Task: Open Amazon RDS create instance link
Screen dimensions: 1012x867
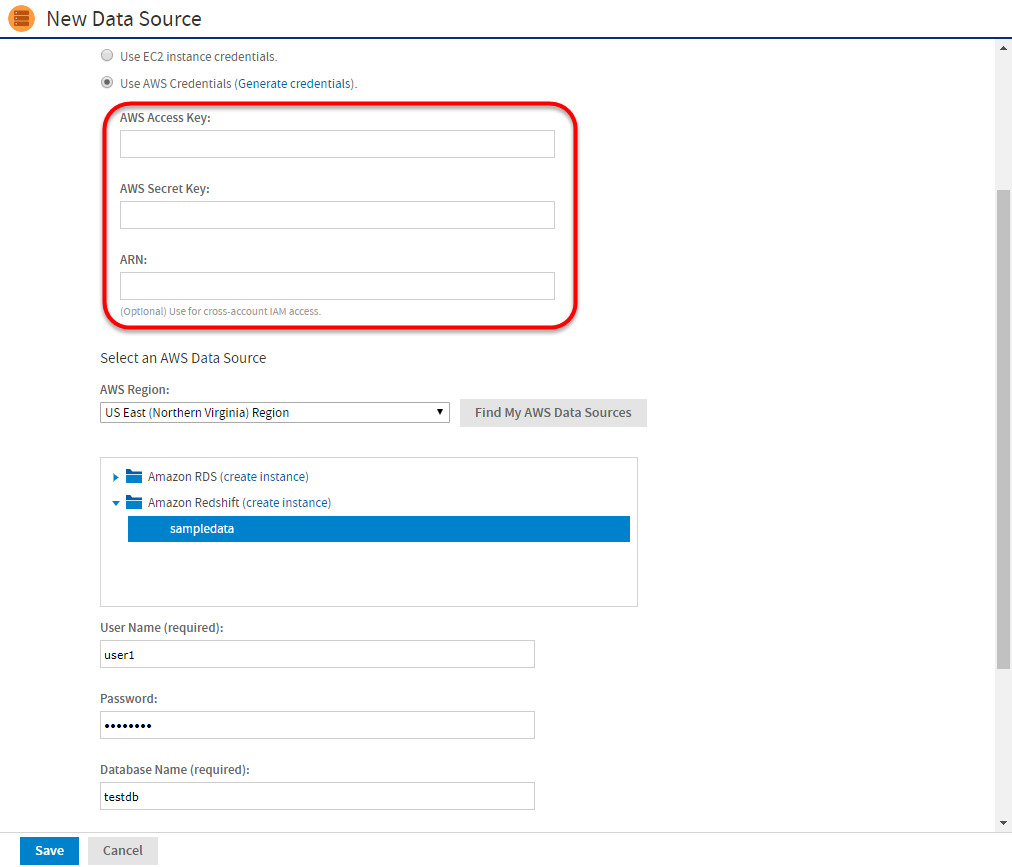Action: (x=266, y=477)
